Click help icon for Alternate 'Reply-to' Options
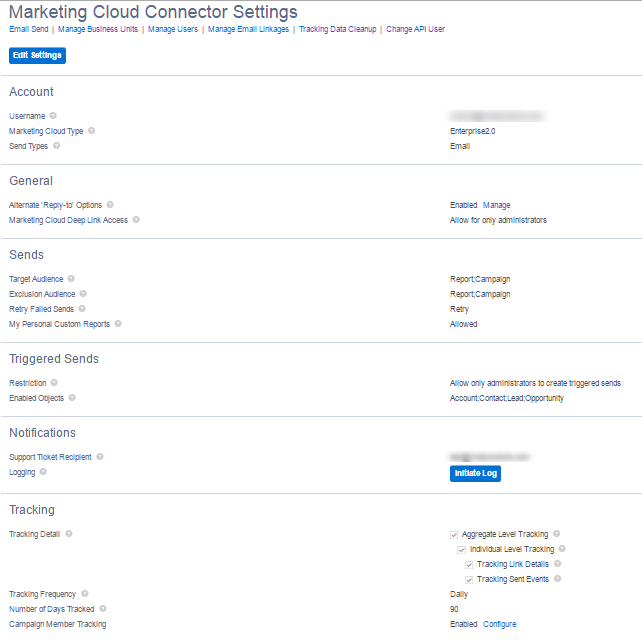 point(110,205)
